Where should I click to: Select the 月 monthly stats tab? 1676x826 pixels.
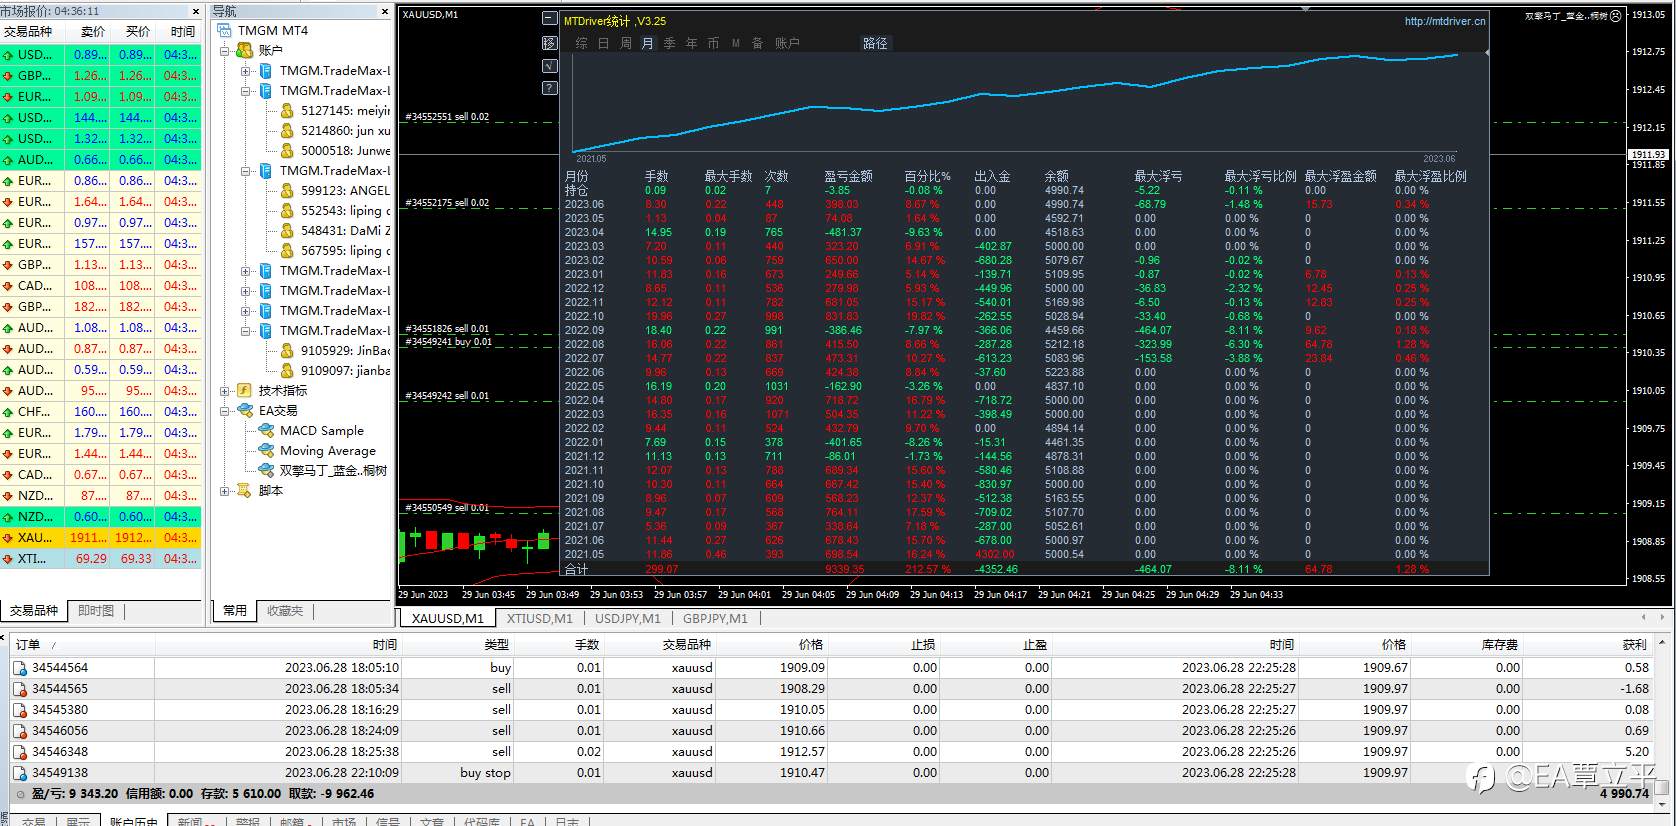648,43
